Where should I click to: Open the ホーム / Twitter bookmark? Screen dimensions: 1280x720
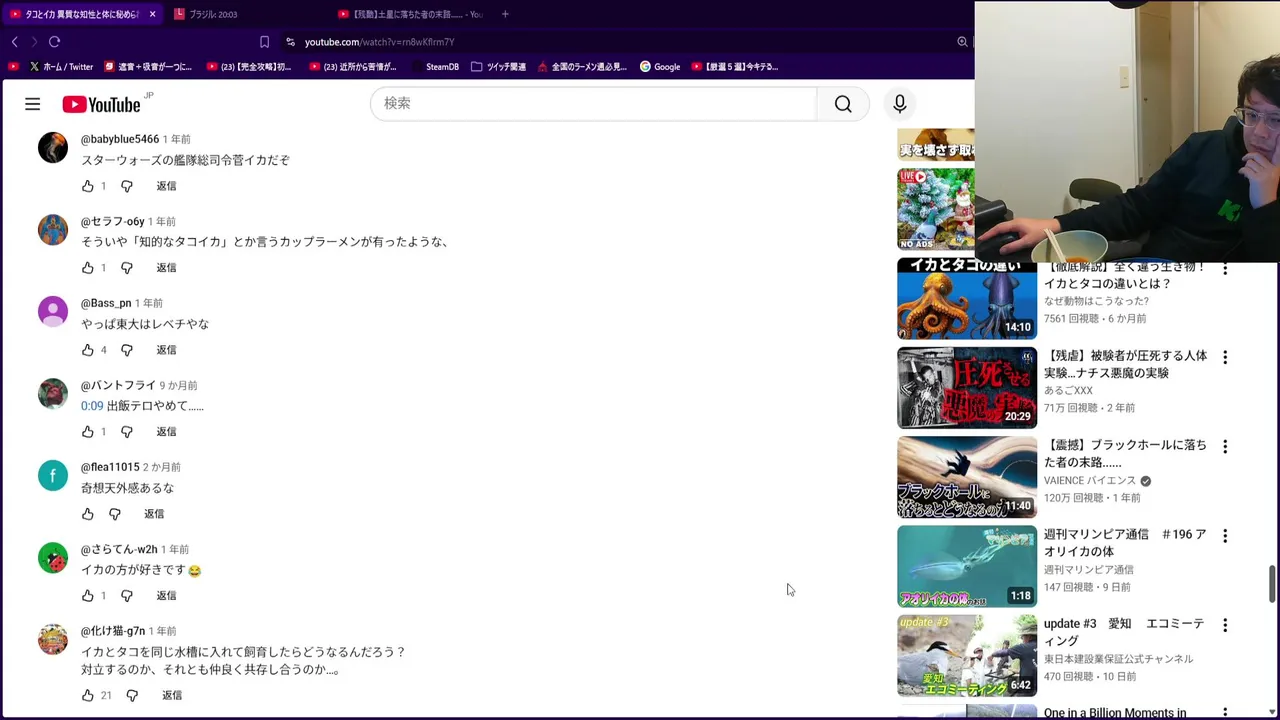click(x=62, y=67)
